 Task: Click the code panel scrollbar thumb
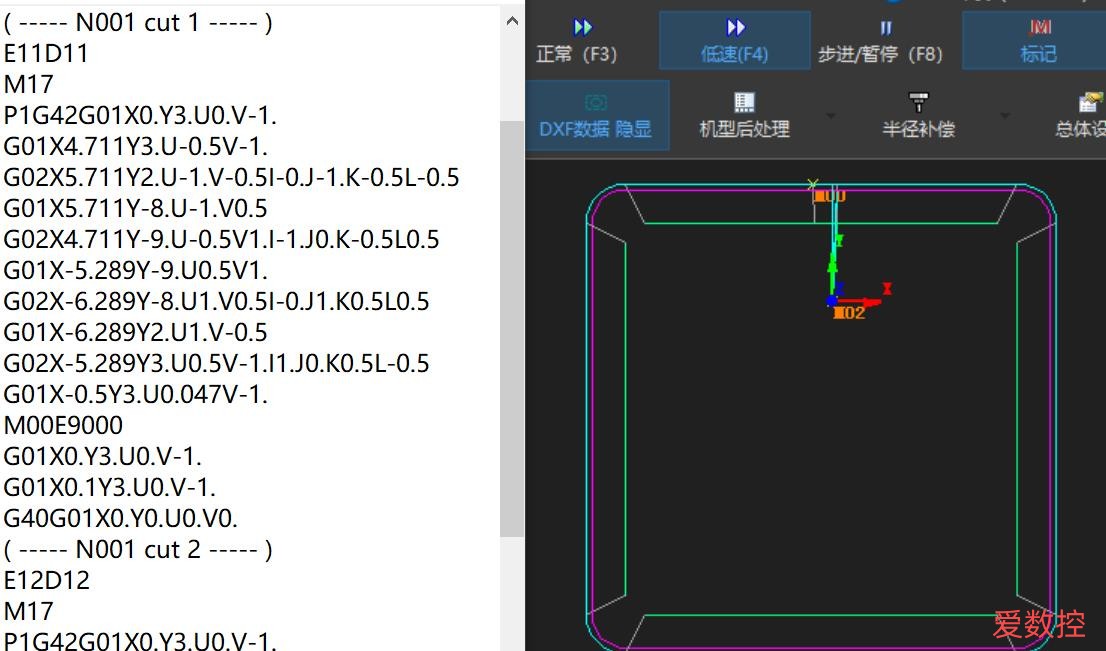click(511, 328)
